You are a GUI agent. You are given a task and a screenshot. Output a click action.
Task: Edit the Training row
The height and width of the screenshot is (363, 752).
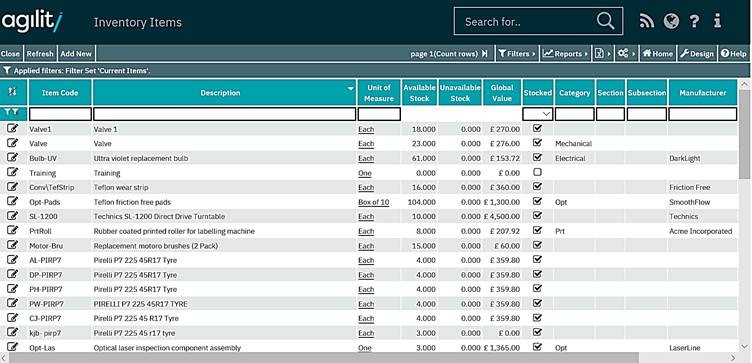[12, 172]
